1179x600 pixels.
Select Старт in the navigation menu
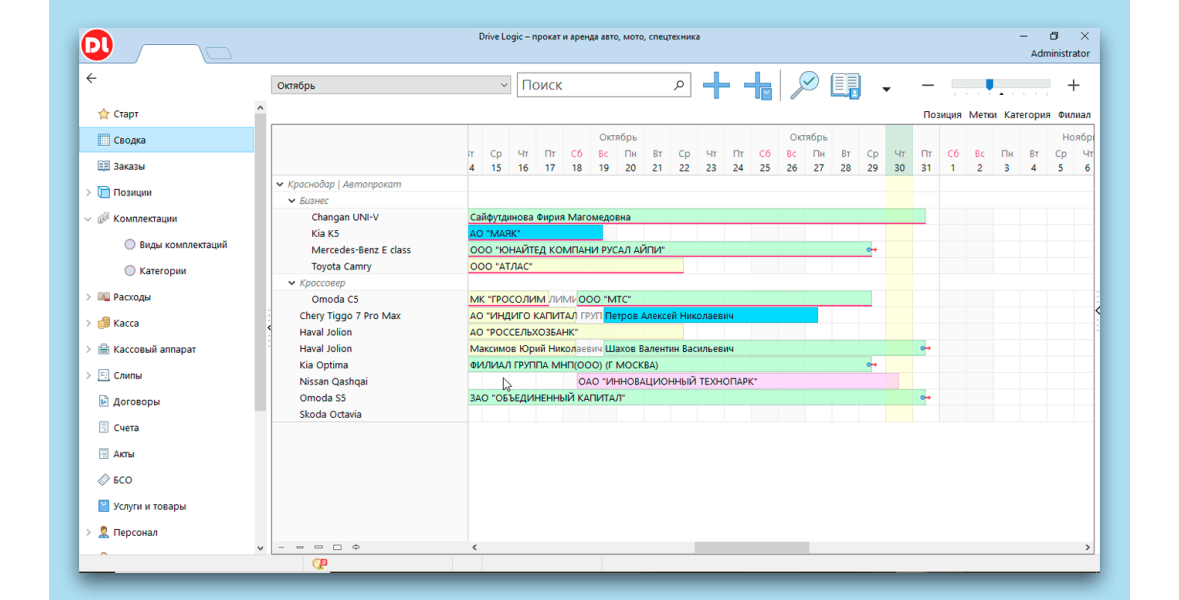coord(126,115)
